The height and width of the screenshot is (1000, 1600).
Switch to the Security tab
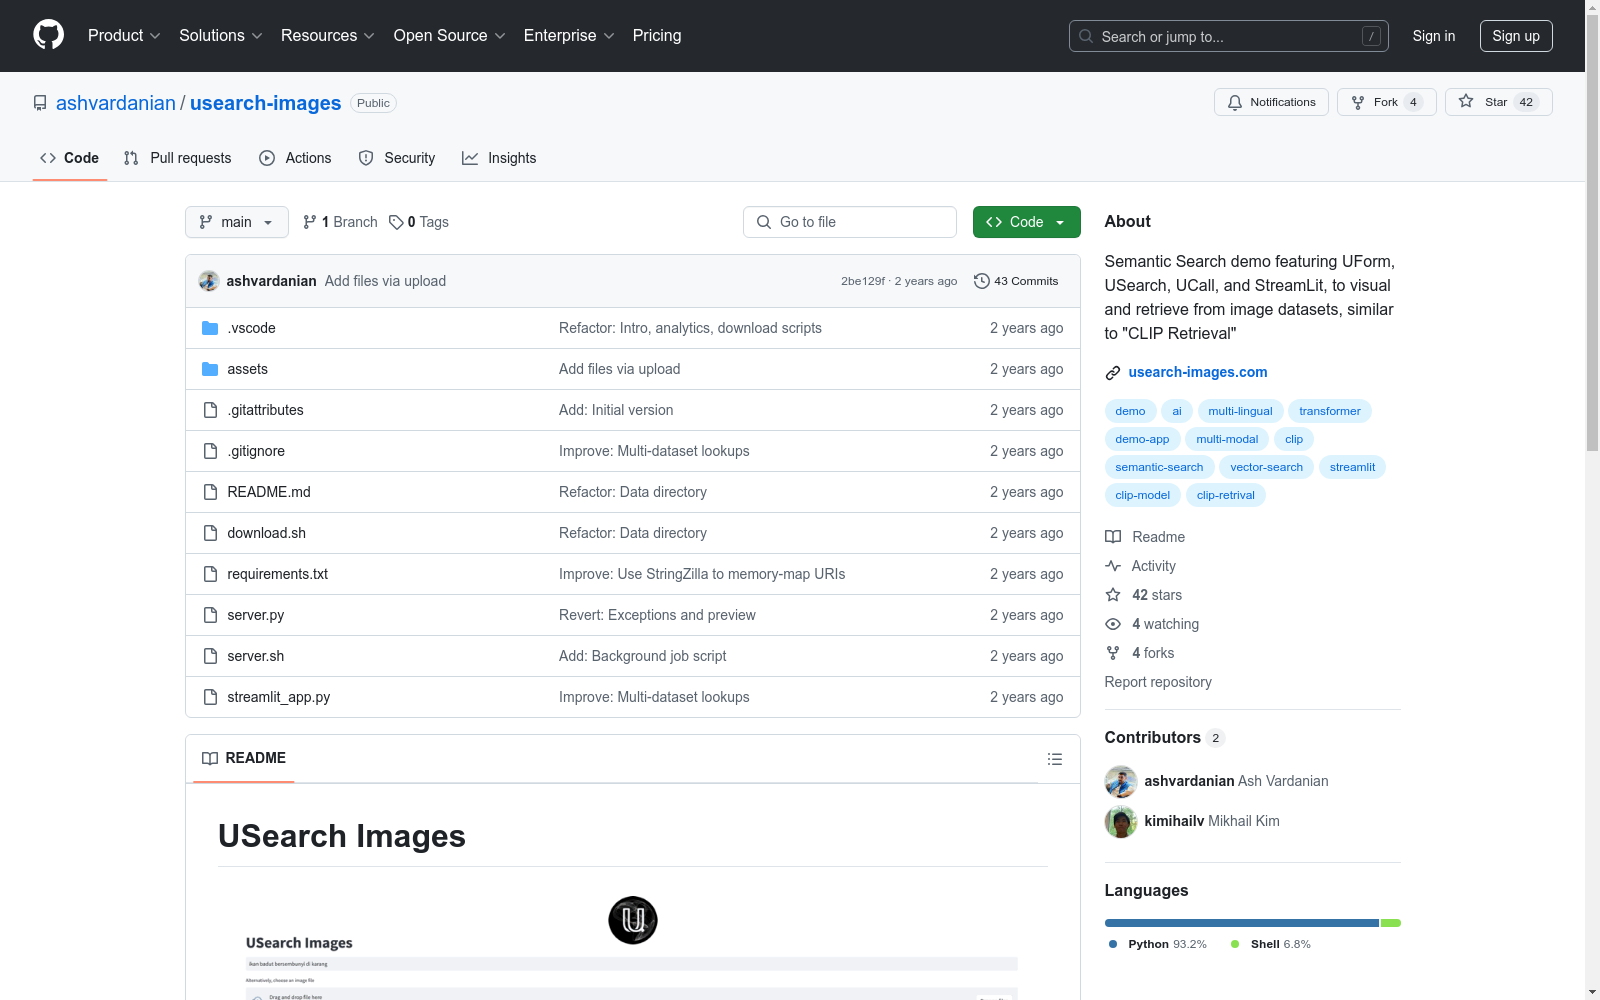pyautogui.click(x=397, y=158)
